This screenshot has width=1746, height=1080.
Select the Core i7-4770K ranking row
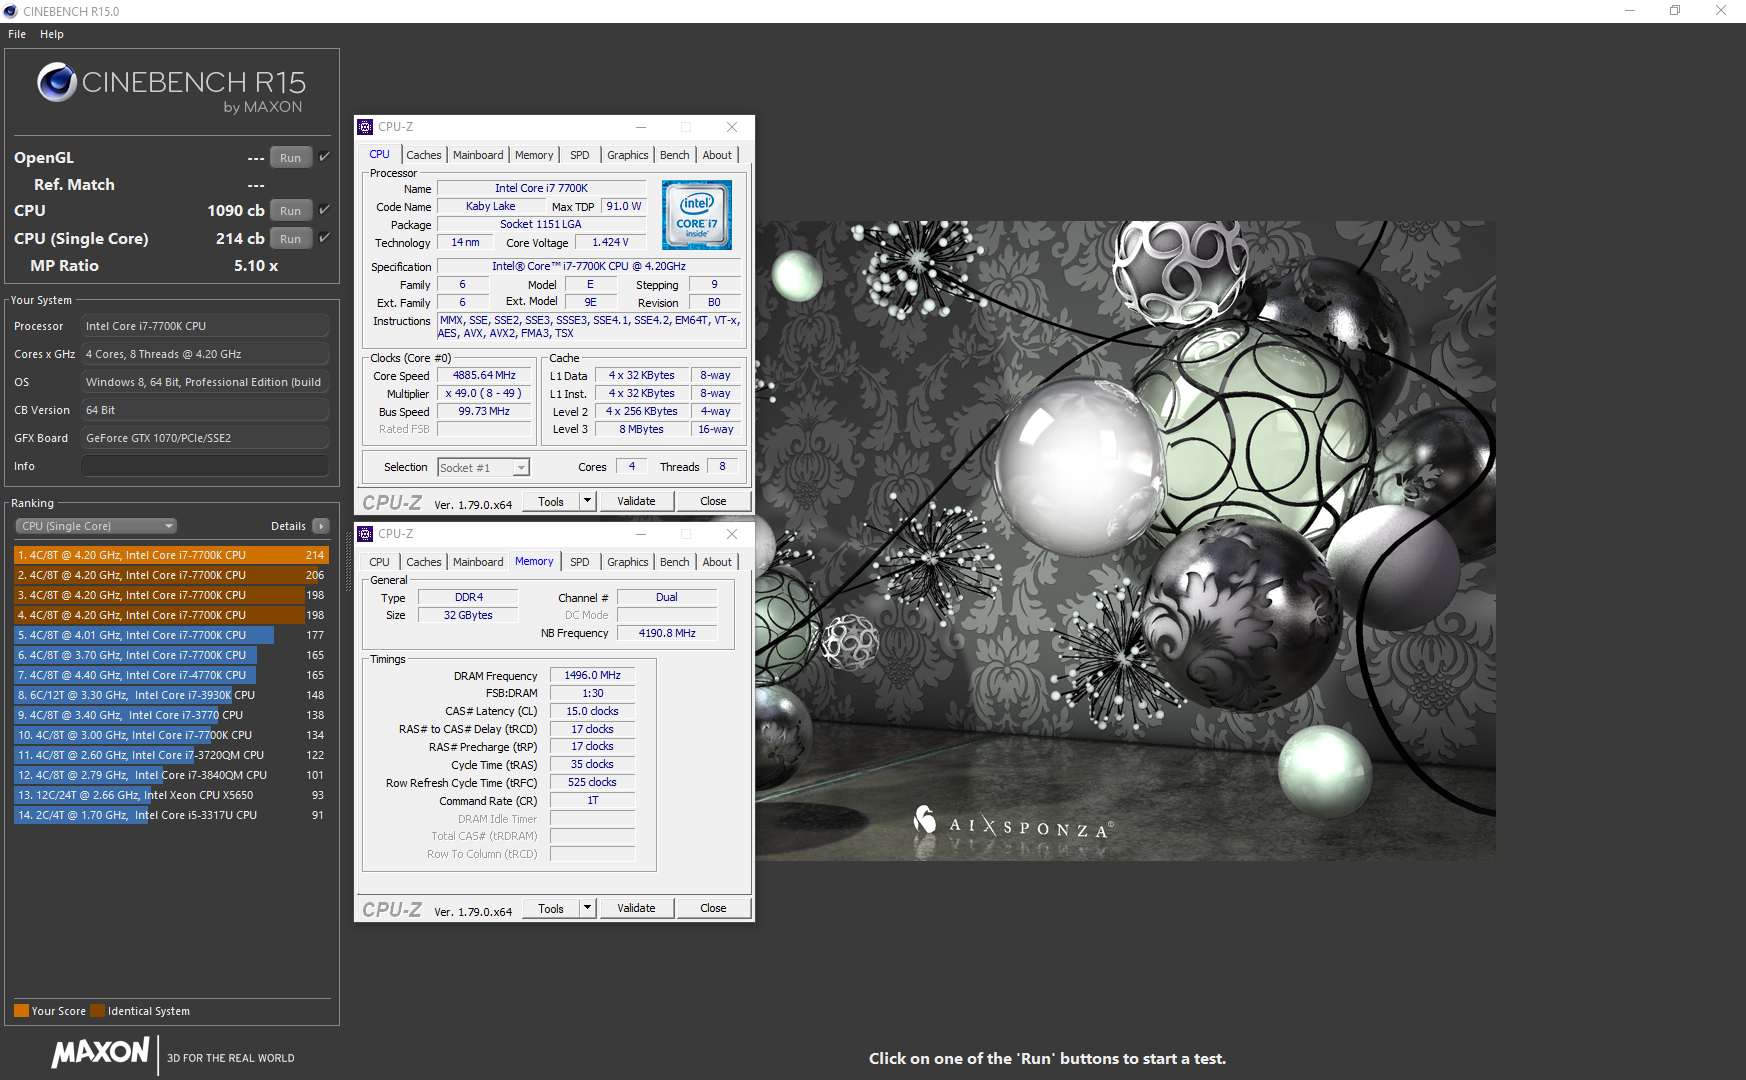[171, 675]
